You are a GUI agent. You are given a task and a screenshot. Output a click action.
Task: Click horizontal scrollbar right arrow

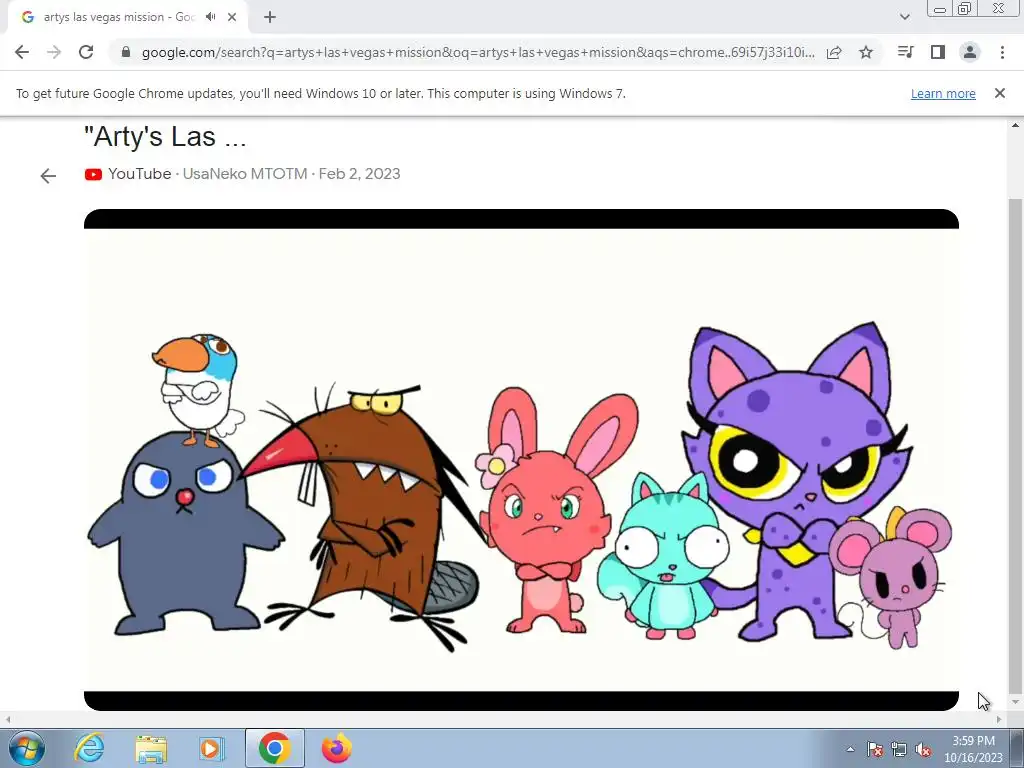click(999, 719)
